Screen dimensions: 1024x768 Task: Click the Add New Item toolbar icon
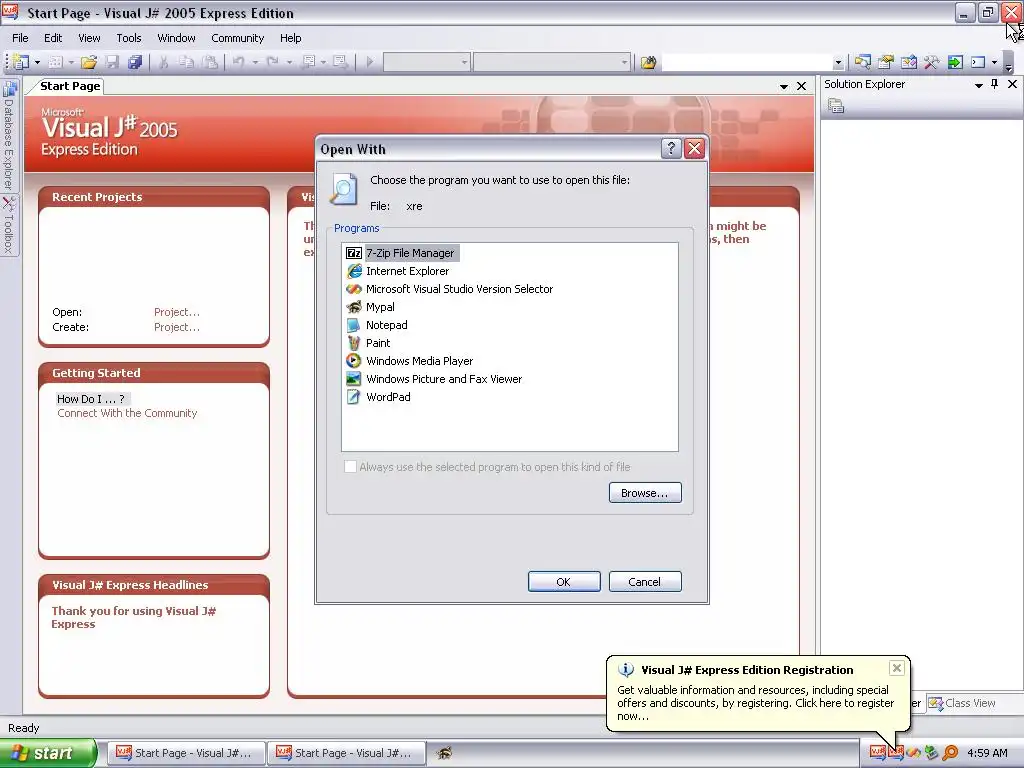click(56, 62)
